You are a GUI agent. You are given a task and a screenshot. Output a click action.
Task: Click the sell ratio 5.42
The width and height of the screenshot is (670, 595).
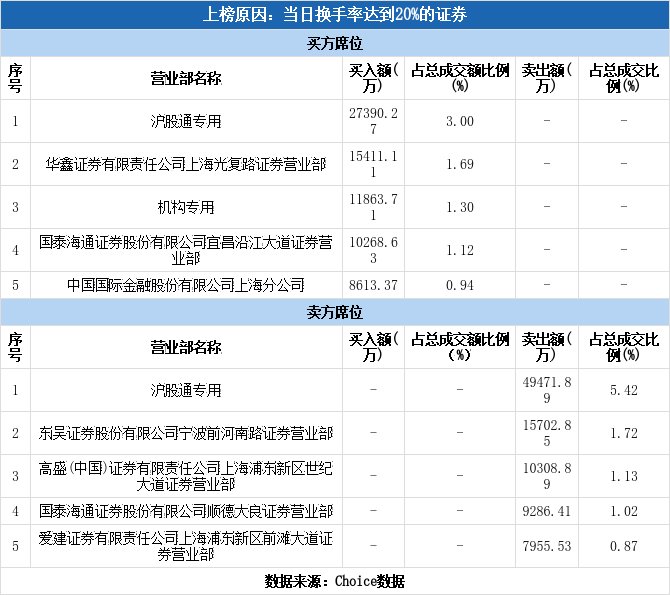[624, 390]
